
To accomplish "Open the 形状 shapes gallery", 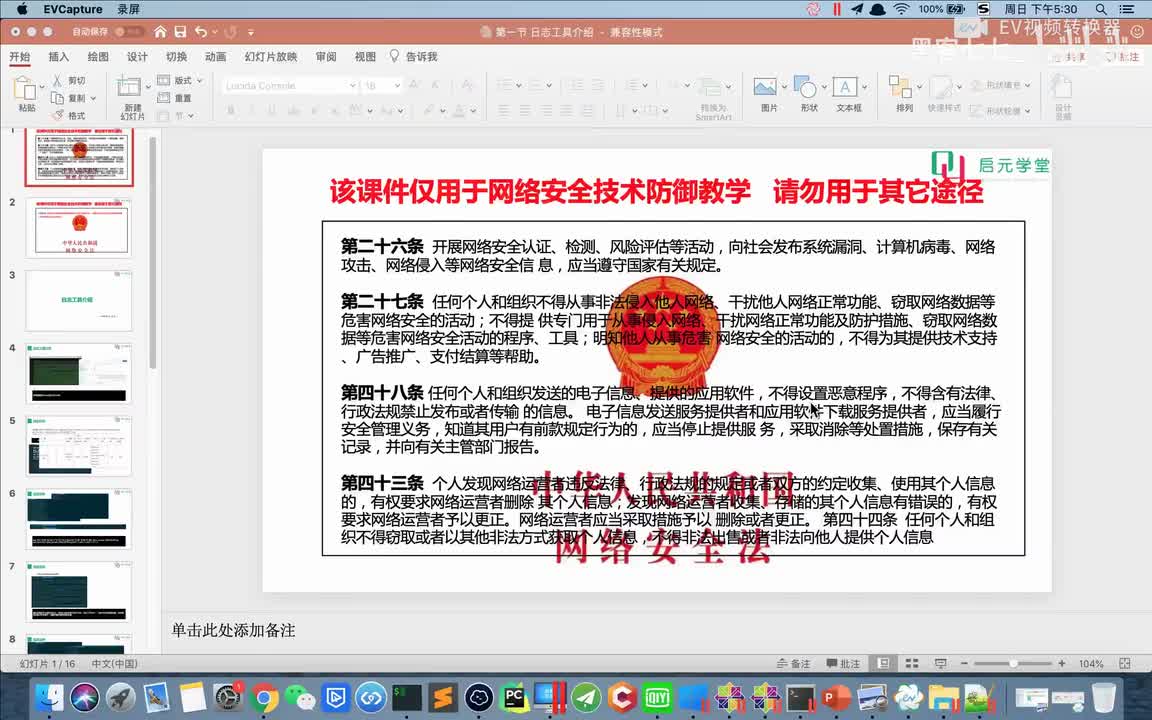I will click(x=806, y=87).
